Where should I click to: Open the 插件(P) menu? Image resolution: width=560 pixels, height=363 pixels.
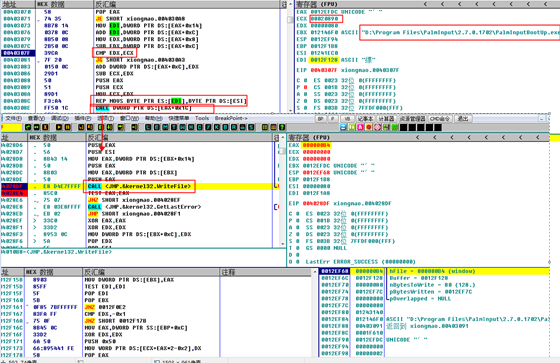coord(83,118)
